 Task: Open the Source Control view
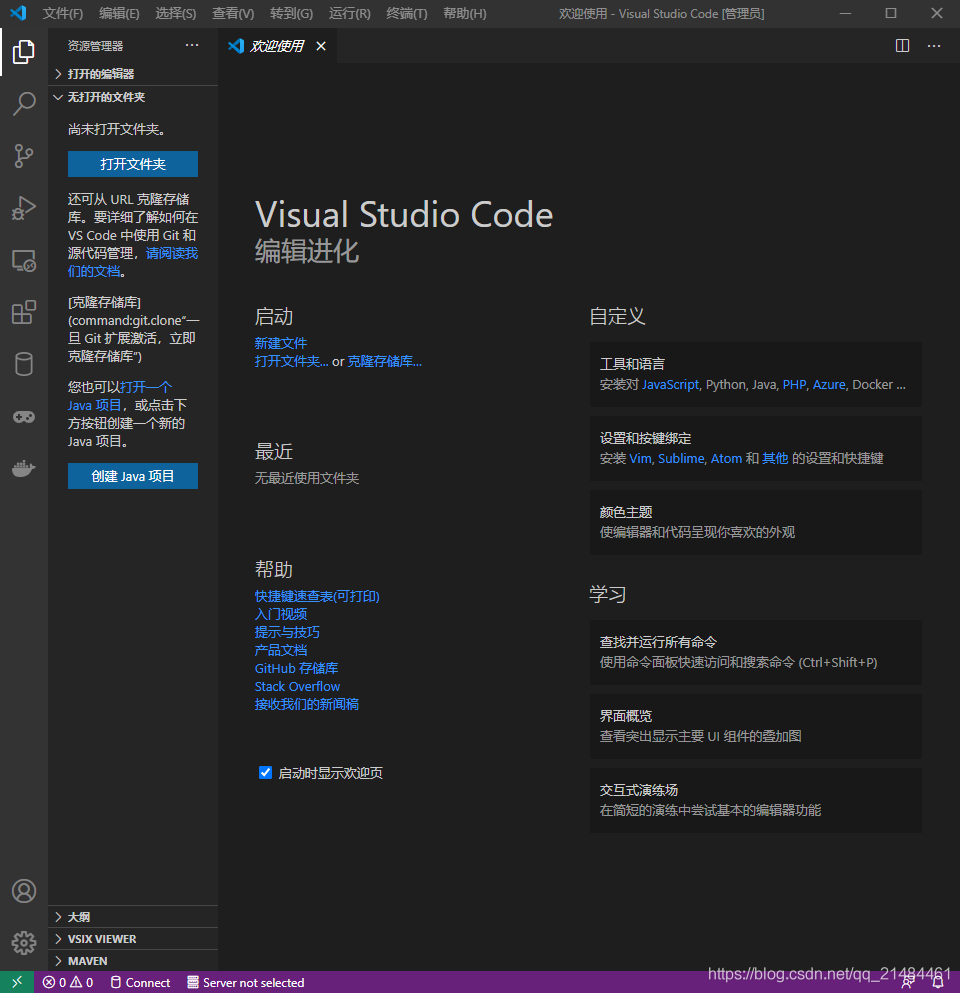click(24, 156)
